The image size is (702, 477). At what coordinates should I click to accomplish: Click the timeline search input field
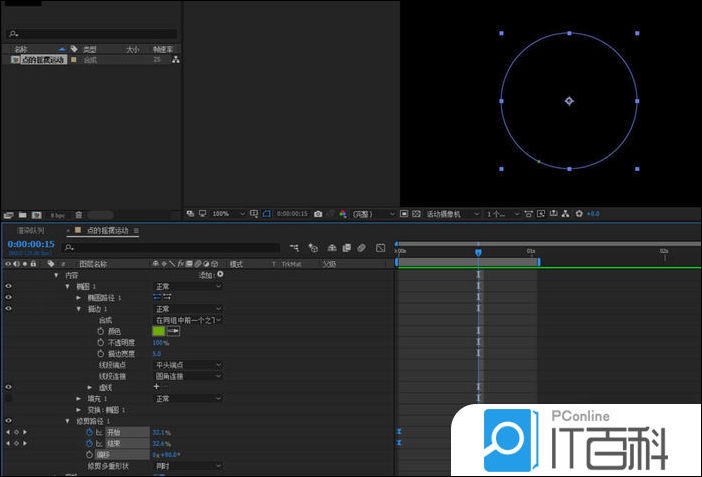pyautogui.click(x=170, y=248)
